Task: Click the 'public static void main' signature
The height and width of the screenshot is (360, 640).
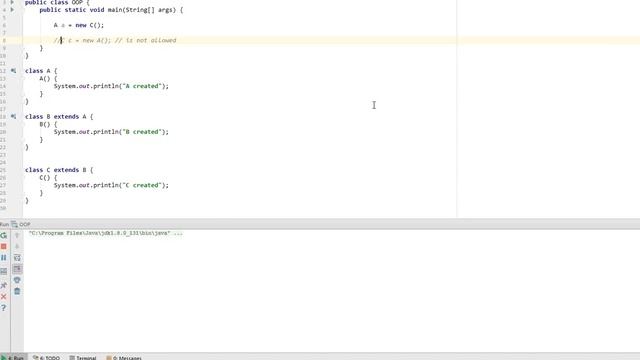Action: (x=111, y=9)
